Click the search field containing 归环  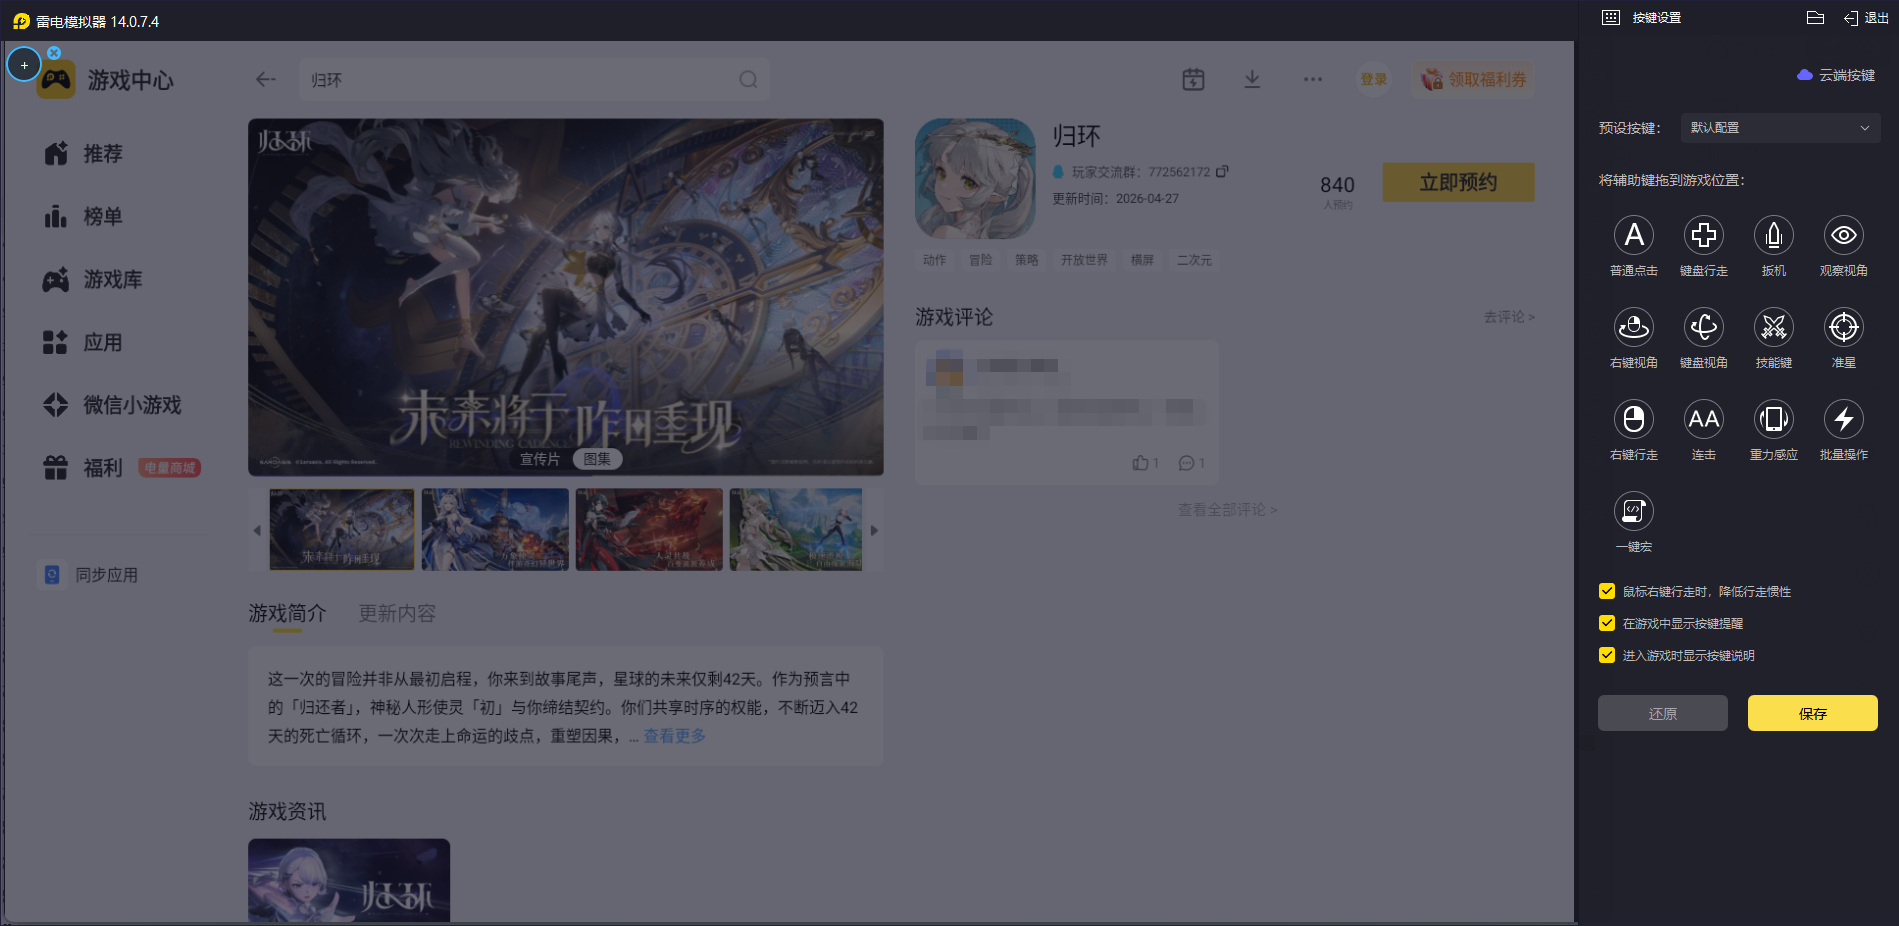tap(534, 80)
